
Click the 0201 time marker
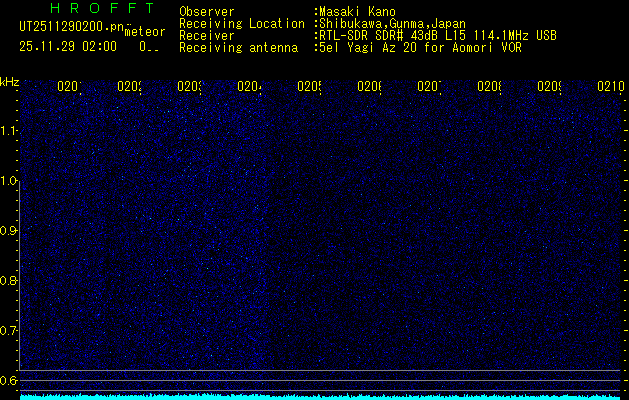tap(69, 86)
